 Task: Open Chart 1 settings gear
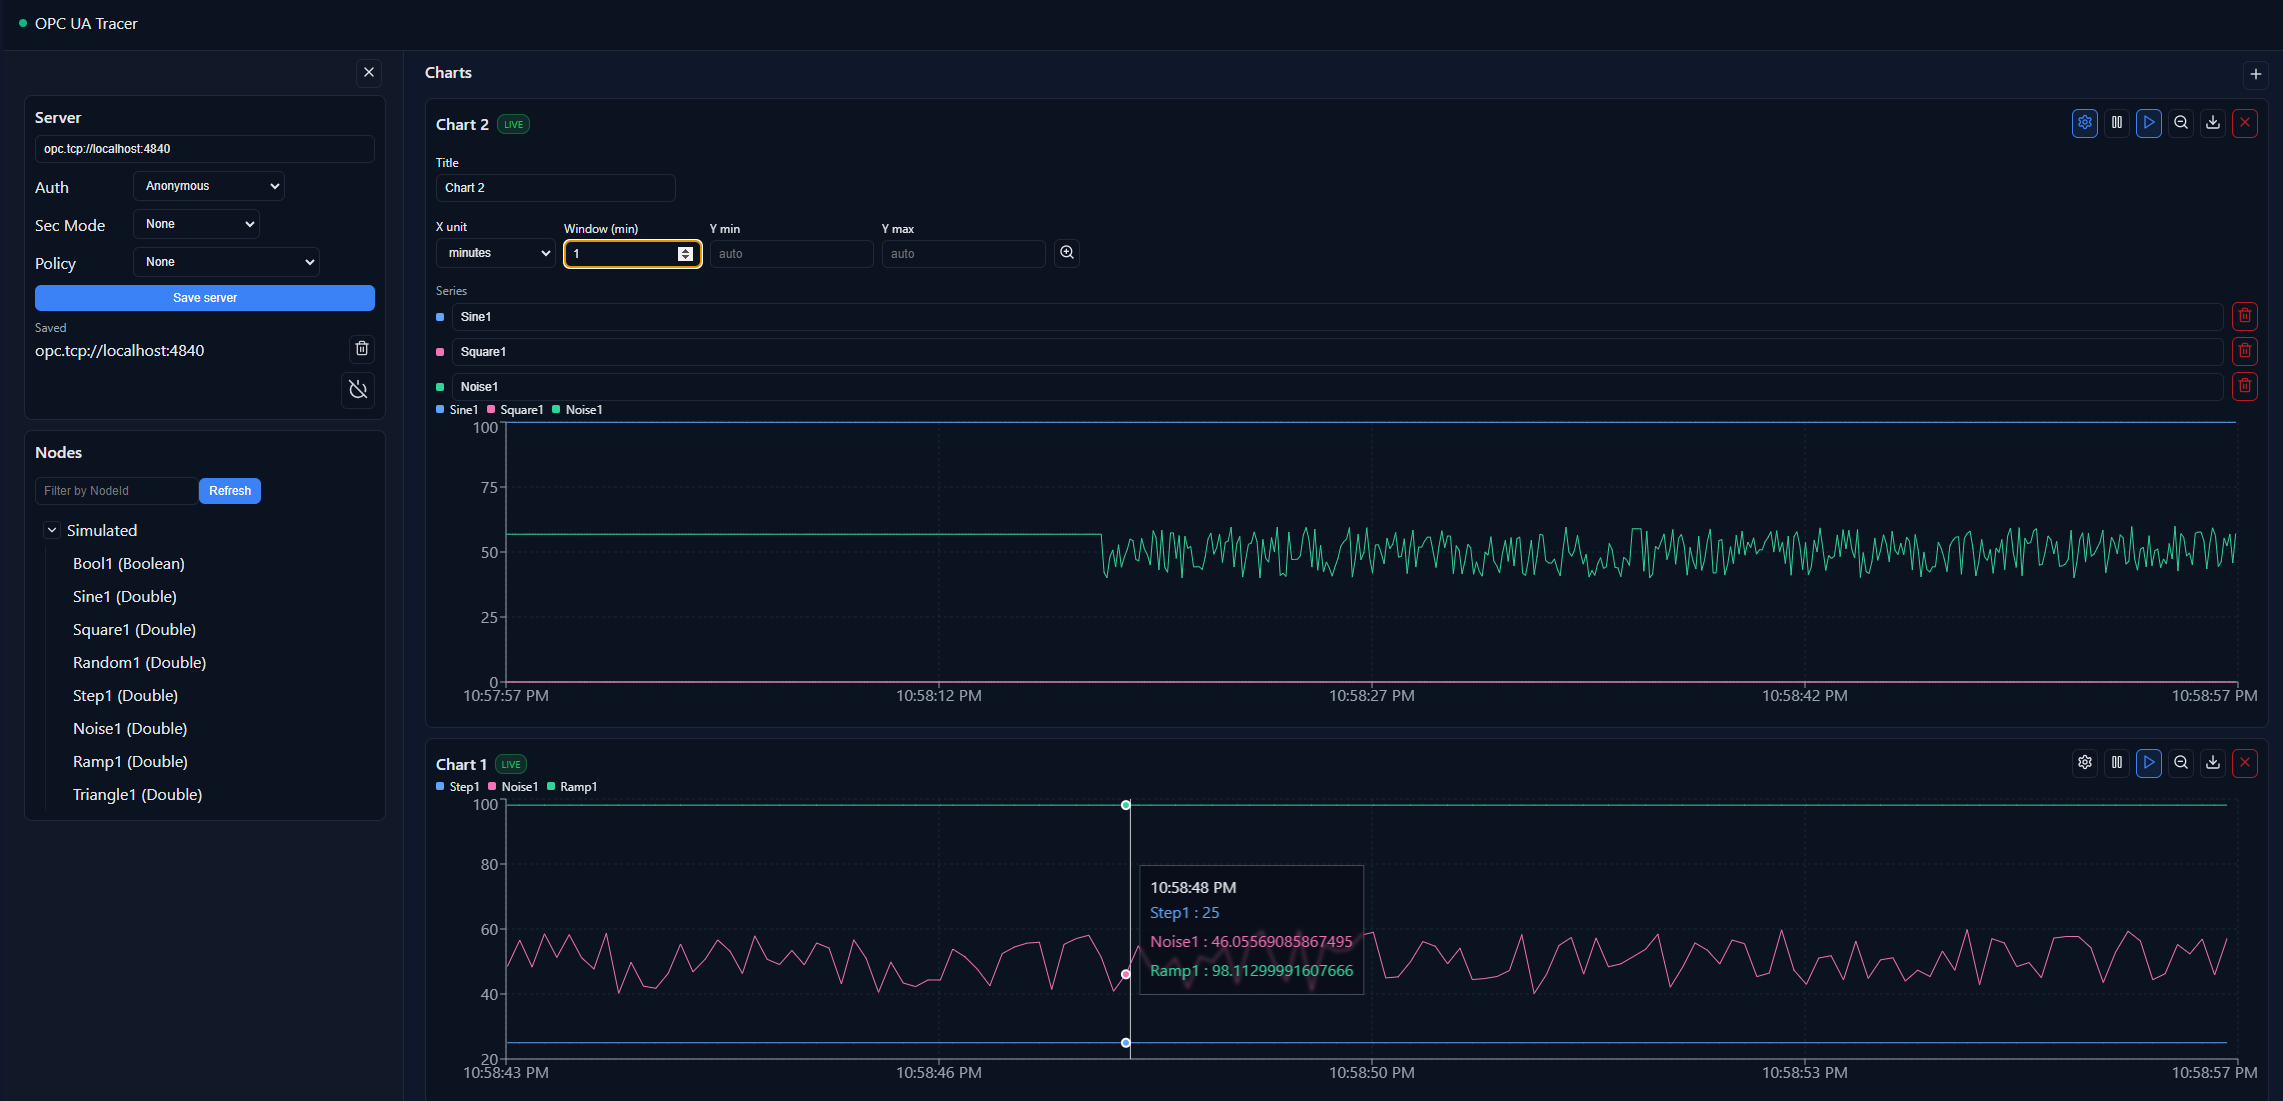click(x=2084, y=763)
